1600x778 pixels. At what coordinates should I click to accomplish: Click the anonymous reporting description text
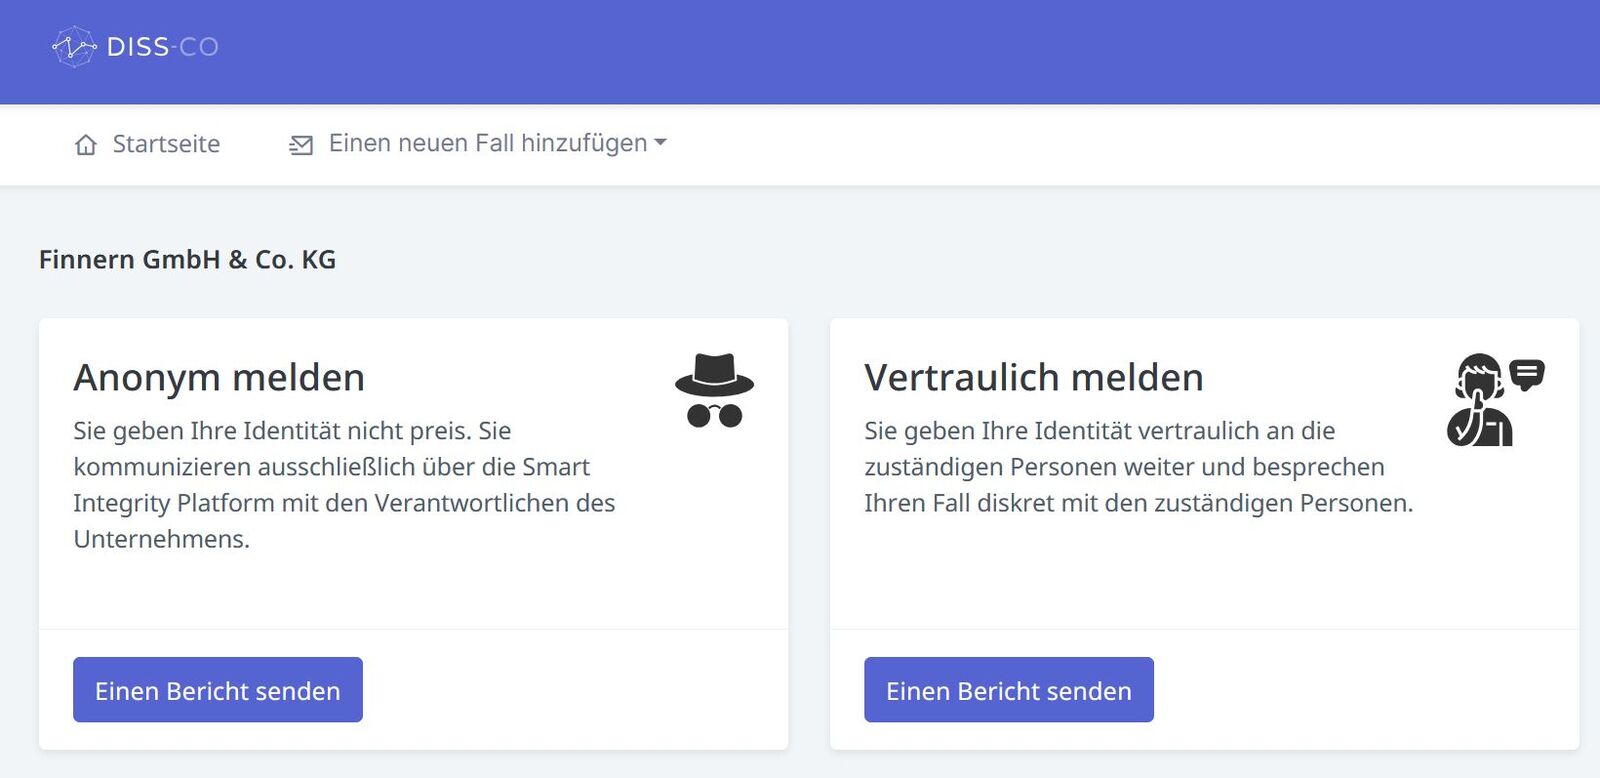343,485
